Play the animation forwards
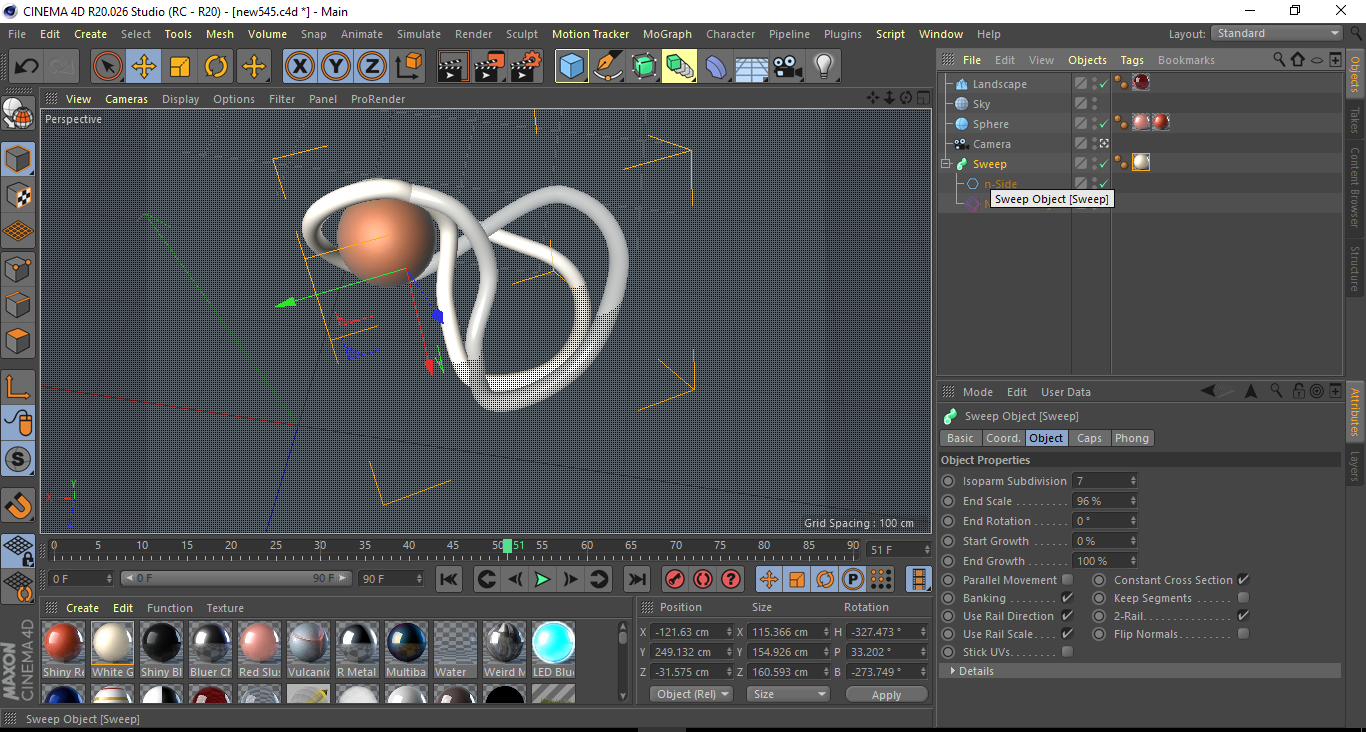 (x=542, y=579)
